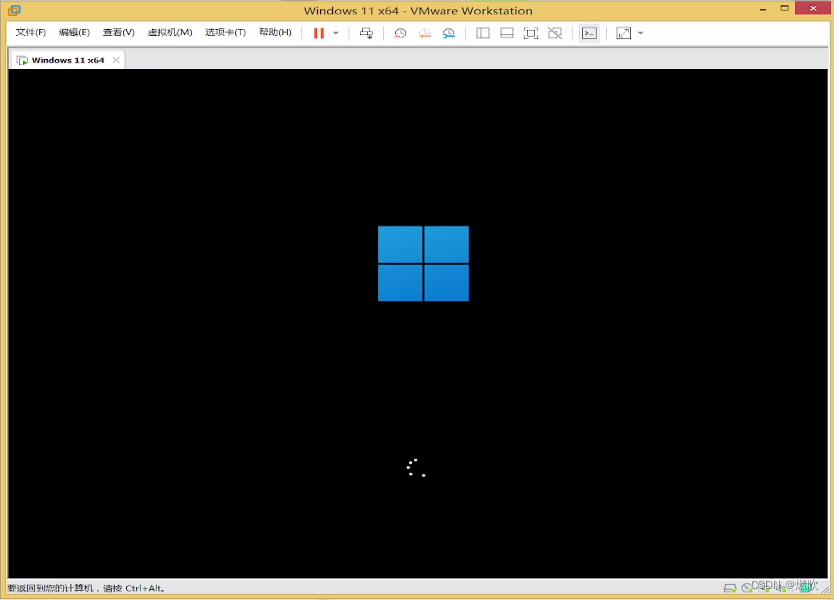Toggle the console view button
Viewport: 834px width, 600px height.
click(x=589, y=33)
